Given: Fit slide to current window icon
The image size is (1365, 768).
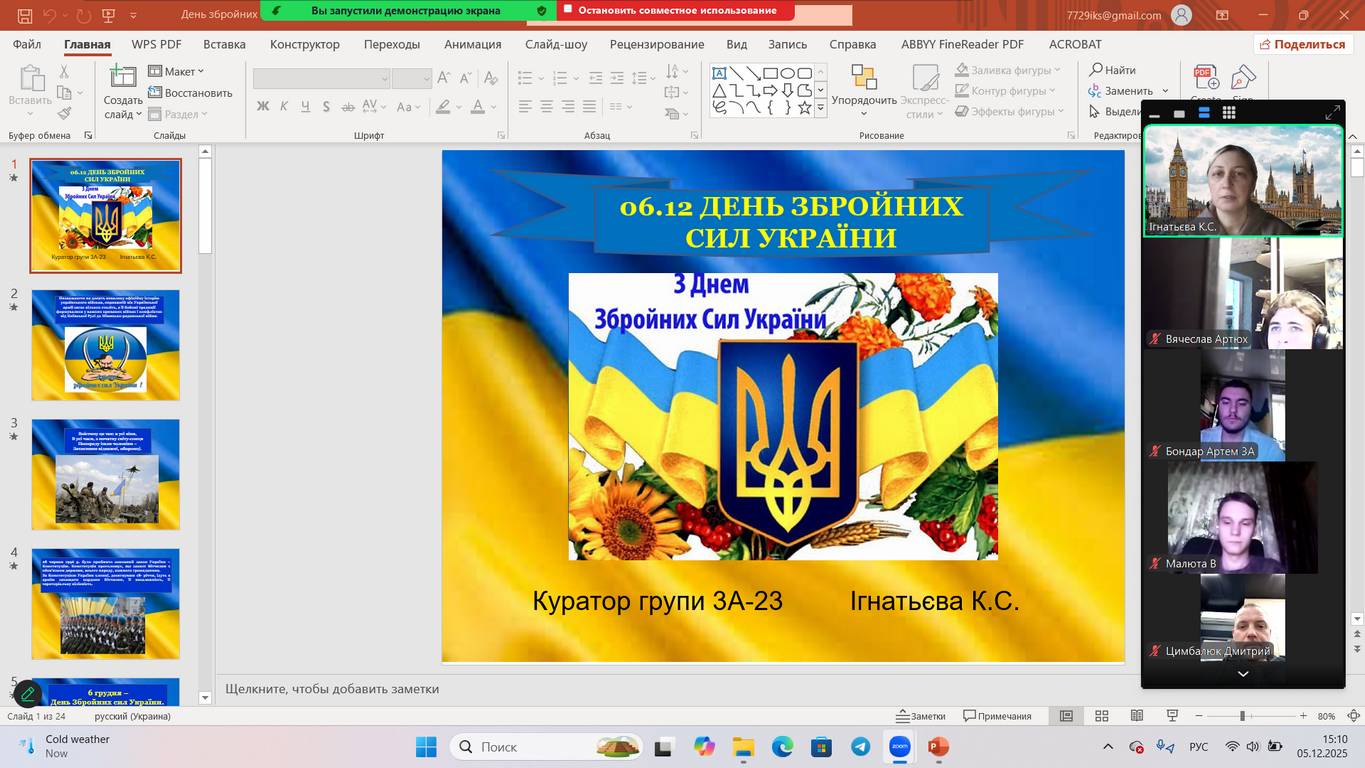Looking at the screenshot, I should 1354,716.
